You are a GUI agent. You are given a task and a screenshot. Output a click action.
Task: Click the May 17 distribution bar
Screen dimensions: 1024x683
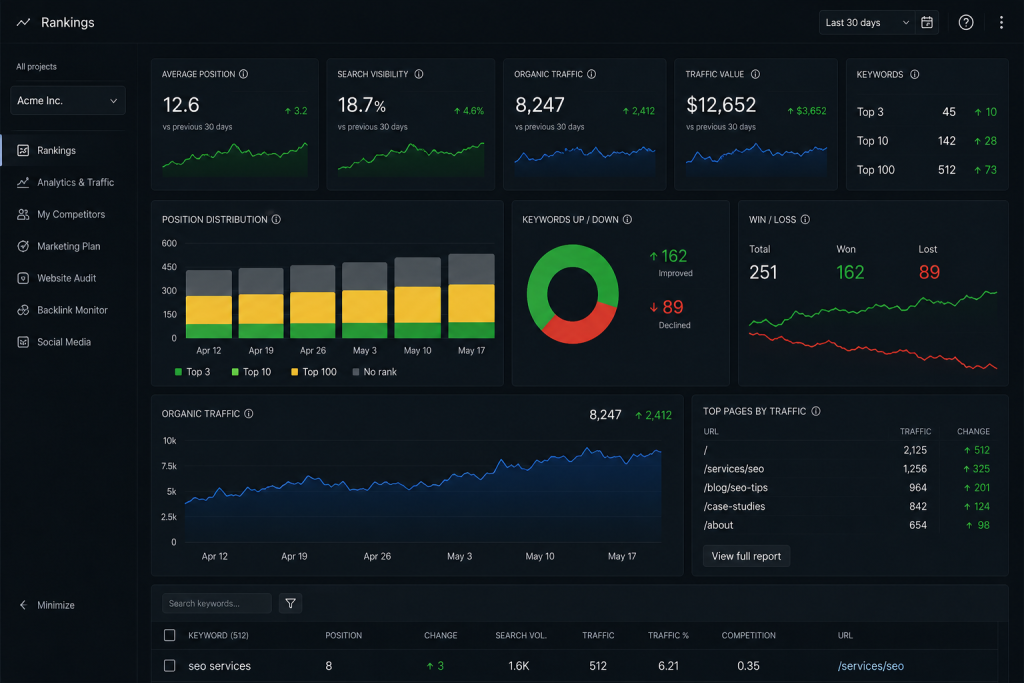tap(472, 295)
